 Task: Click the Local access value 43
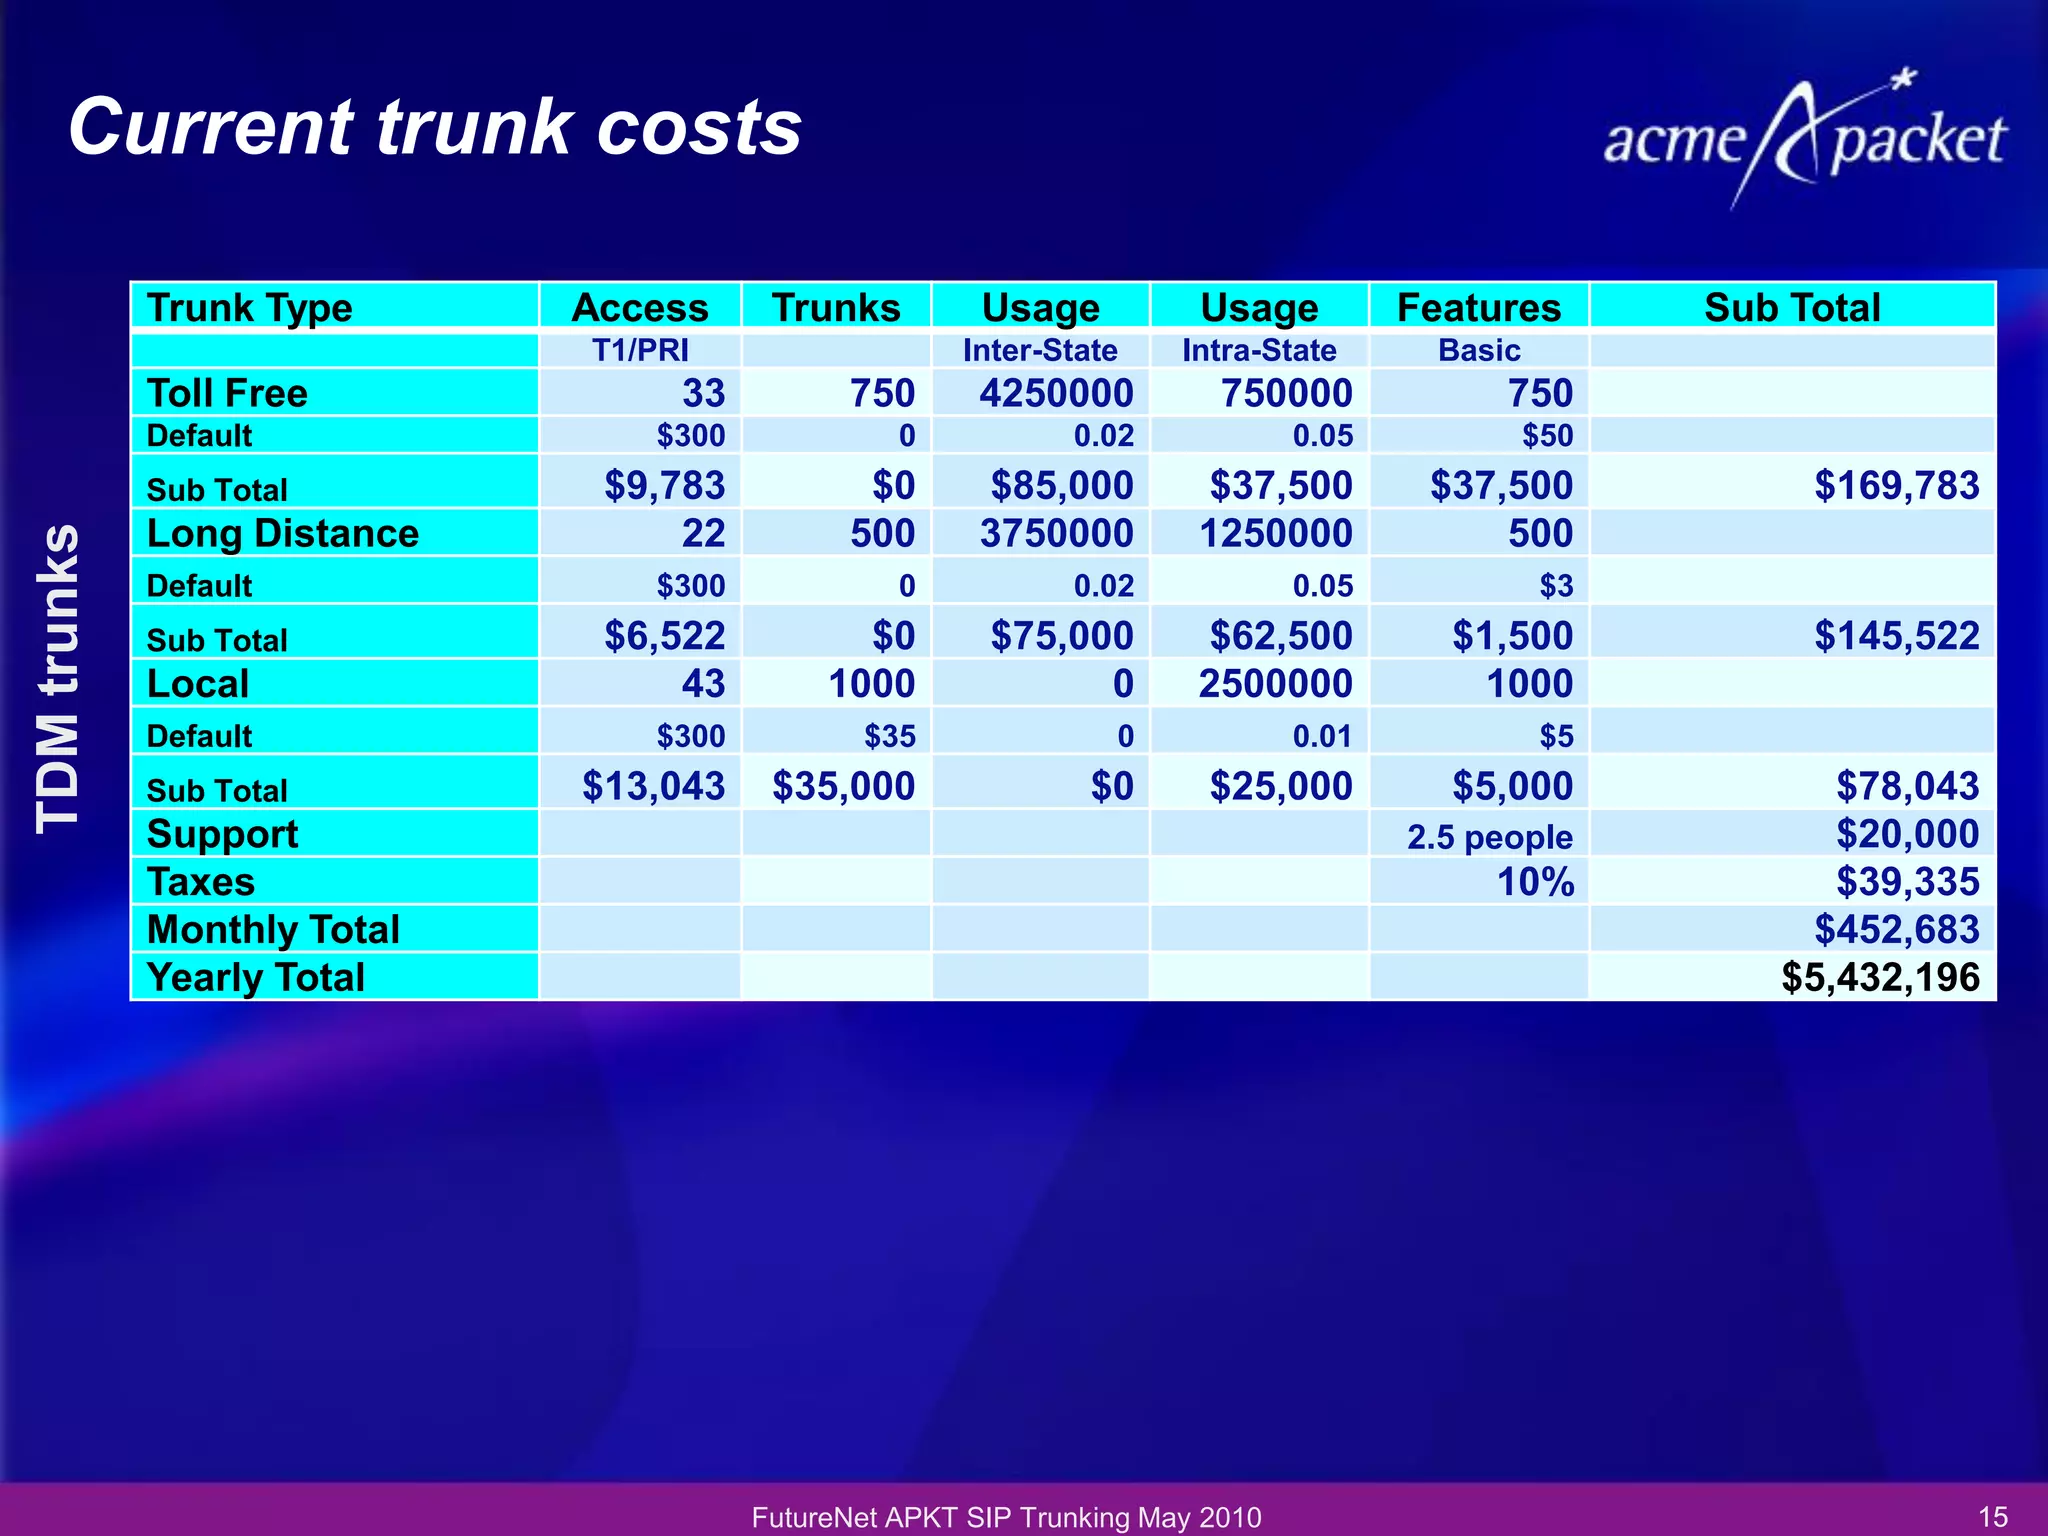click(x=704, y=683)
